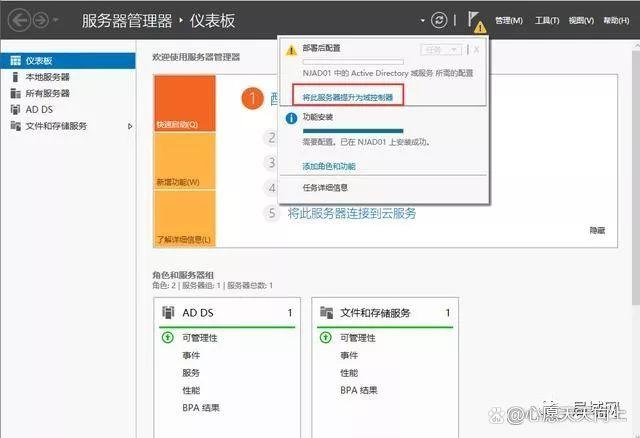Click the forward navigation arrow
The height and width of the screenshot is (438, 640).
tap(41, 20)
